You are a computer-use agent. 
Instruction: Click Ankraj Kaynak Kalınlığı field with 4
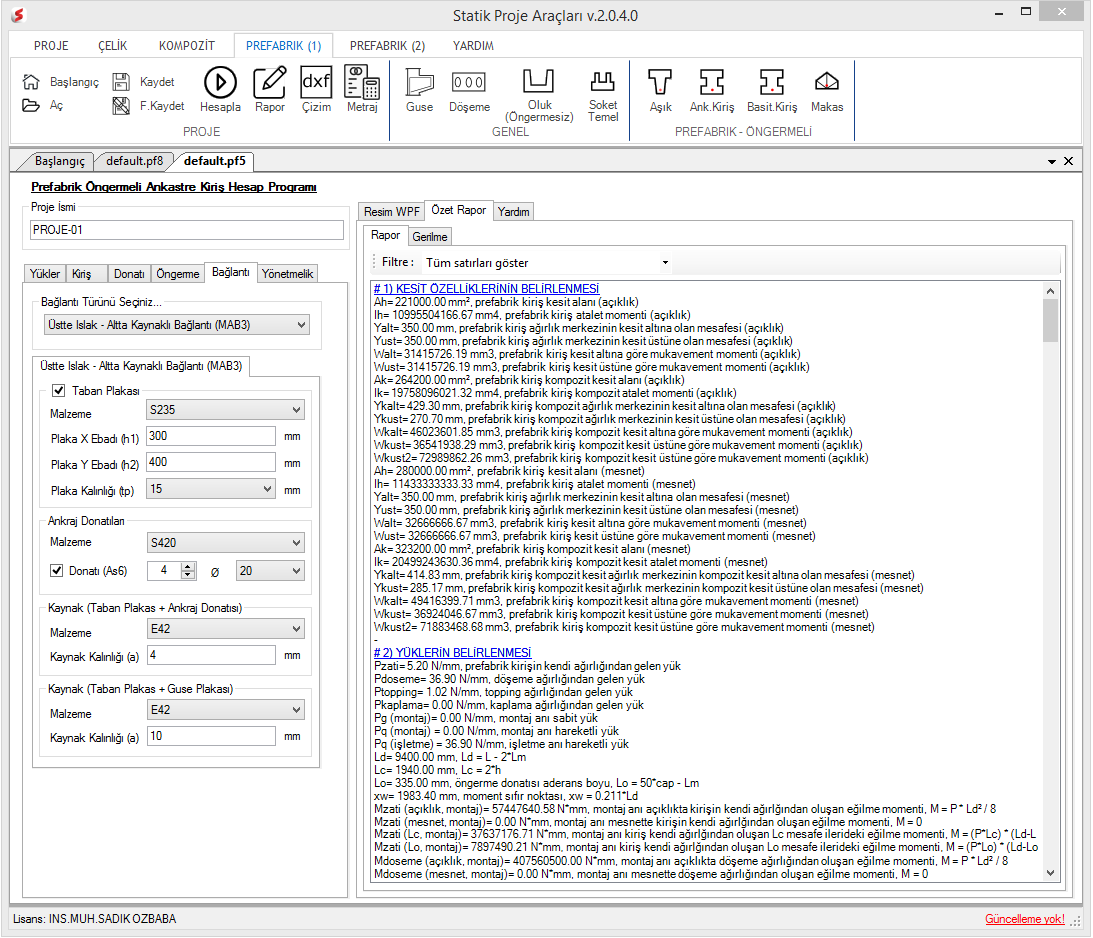tap(211, 655)
